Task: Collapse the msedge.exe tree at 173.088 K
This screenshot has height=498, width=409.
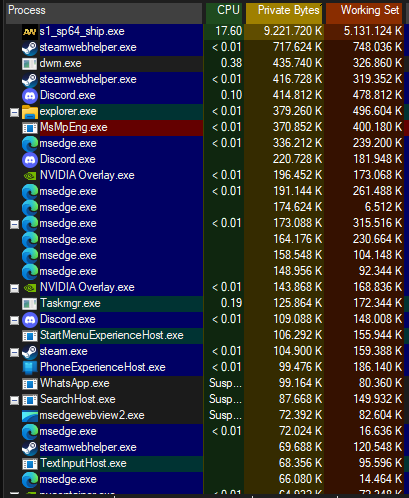Action: [14, 225]
